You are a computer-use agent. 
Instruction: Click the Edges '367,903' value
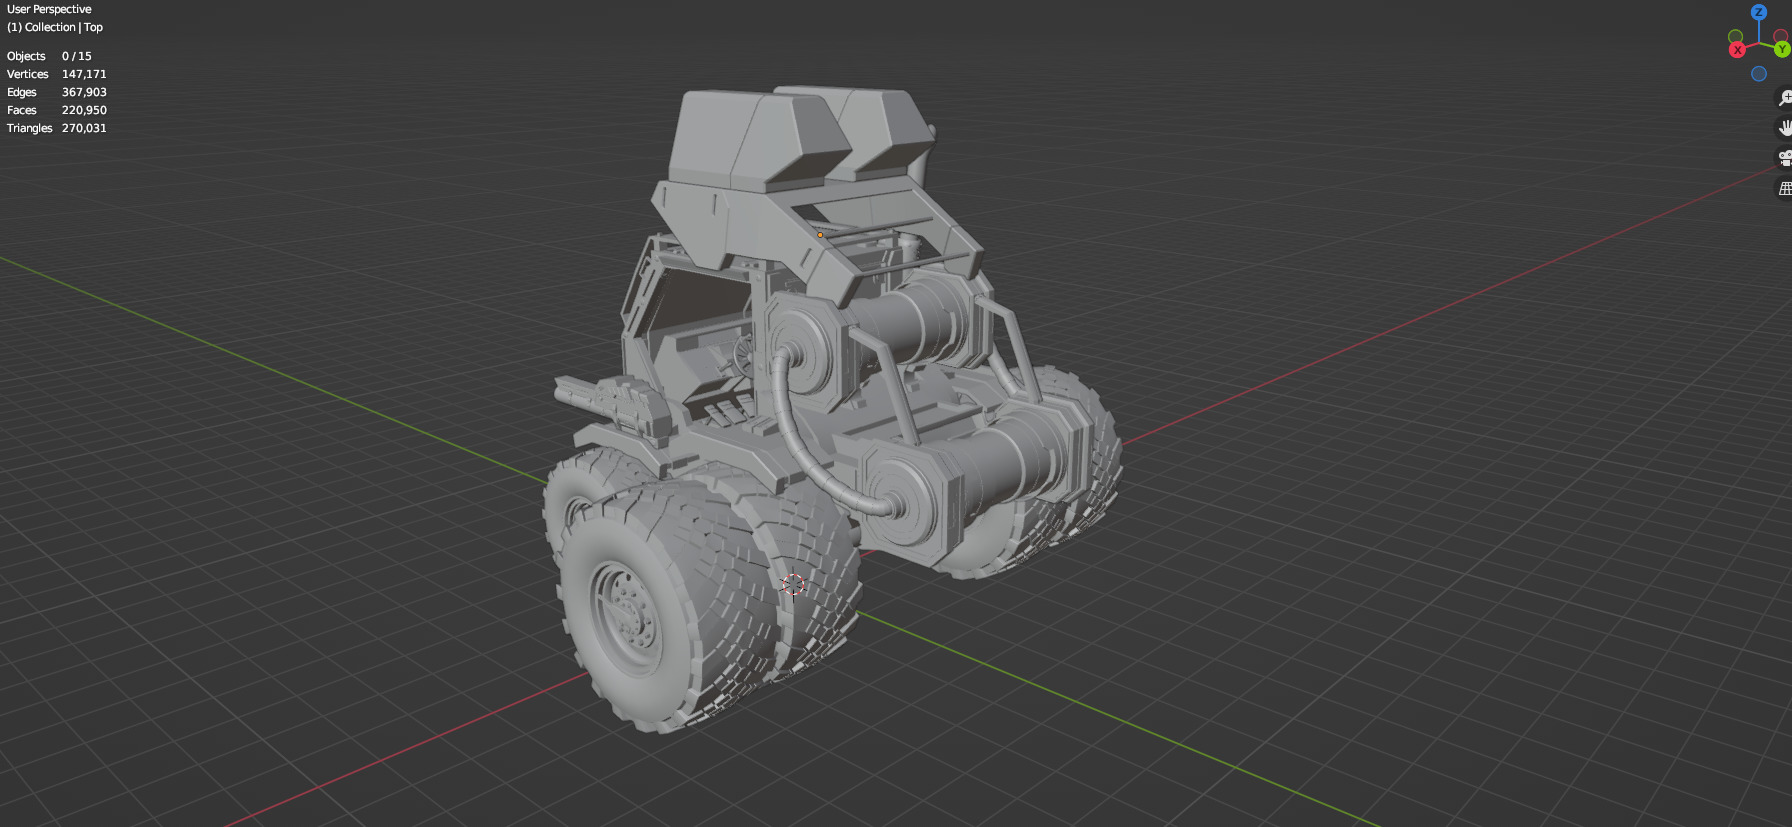(x=84, y=92)
